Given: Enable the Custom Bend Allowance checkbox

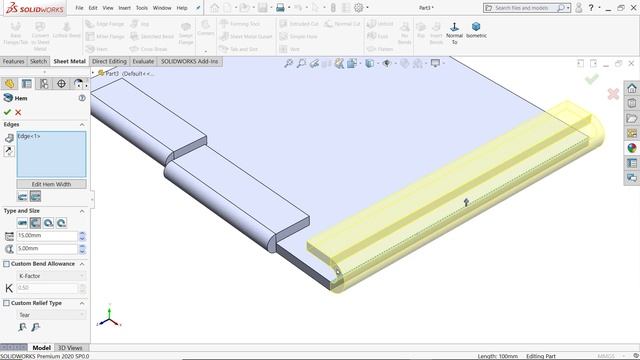Looking at the screenshot, I should (x=7, y=264).
